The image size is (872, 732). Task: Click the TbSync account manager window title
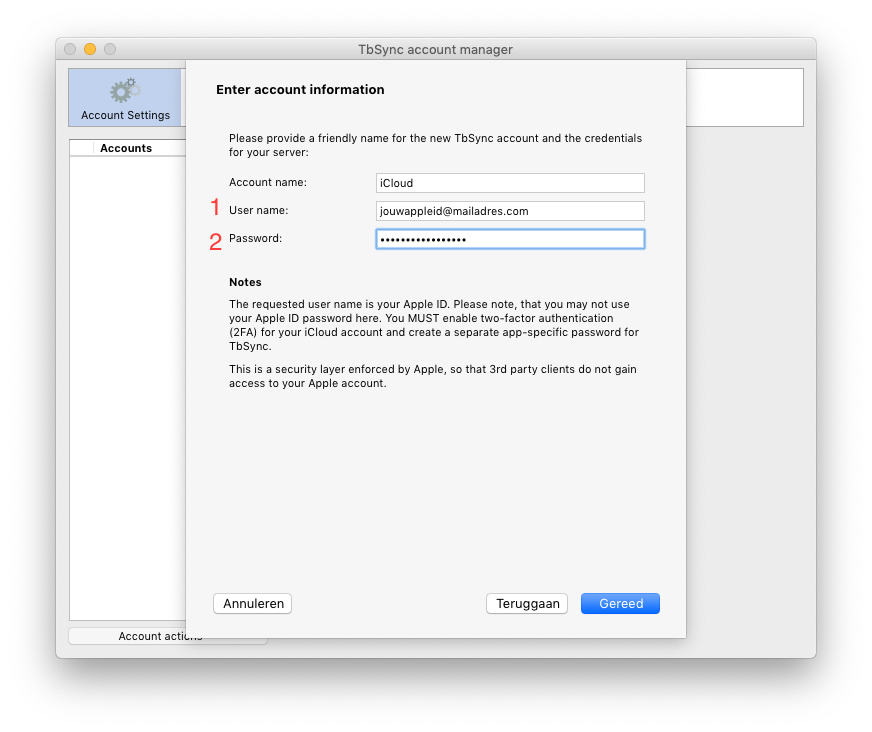[x=435, y=49]
